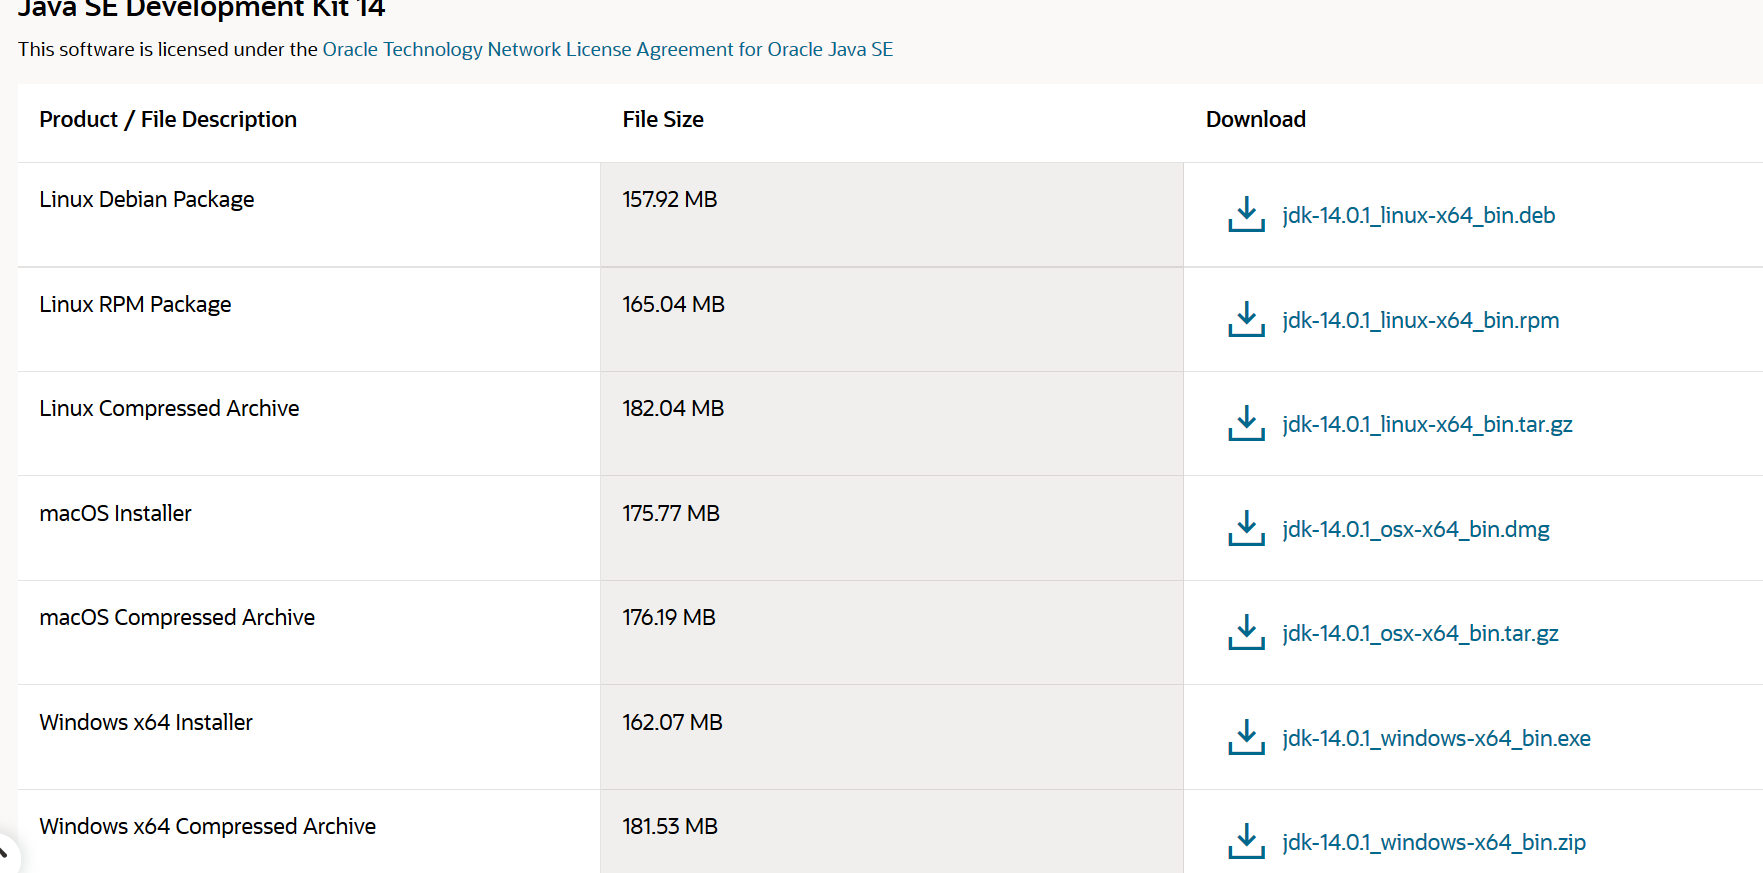Click the 'Product / File Description' column header
Screen dimensions: 1763x873
[168, 119]
